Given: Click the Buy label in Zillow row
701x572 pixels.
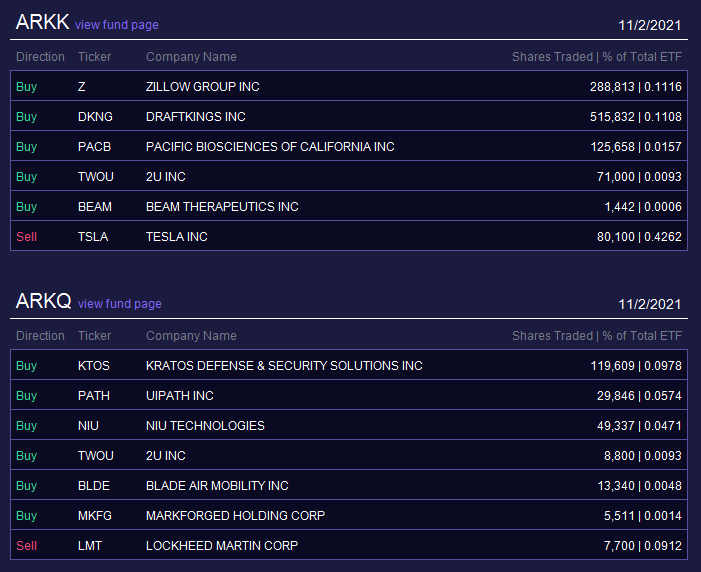Looking at the screenshot, I should (x=26, y=87).
